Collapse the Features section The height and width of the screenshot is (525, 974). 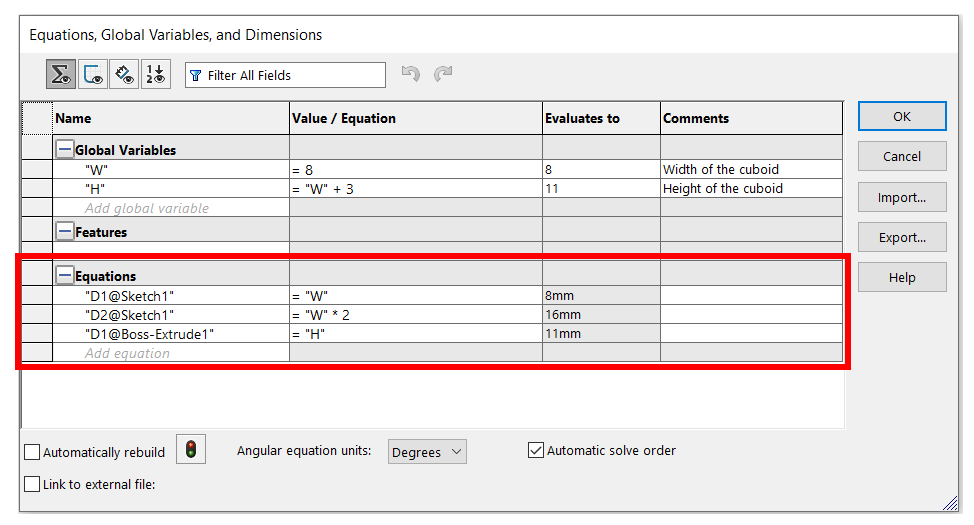tap(65, 232)
